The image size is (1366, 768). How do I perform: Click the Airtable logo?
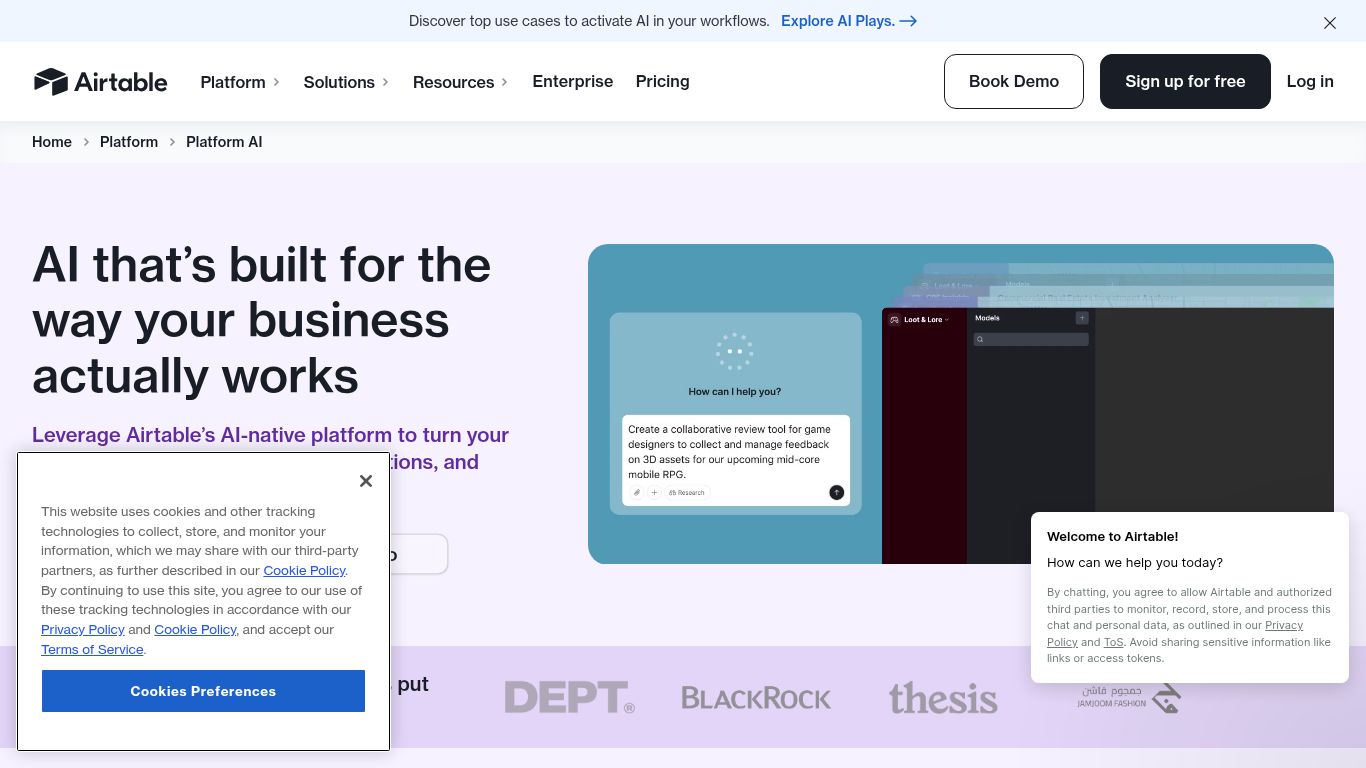point(100,82)
